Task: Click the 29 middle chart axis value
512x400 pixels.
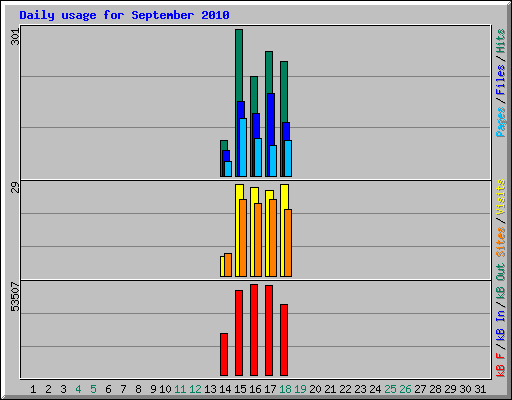Action: [x=15, y=188]
